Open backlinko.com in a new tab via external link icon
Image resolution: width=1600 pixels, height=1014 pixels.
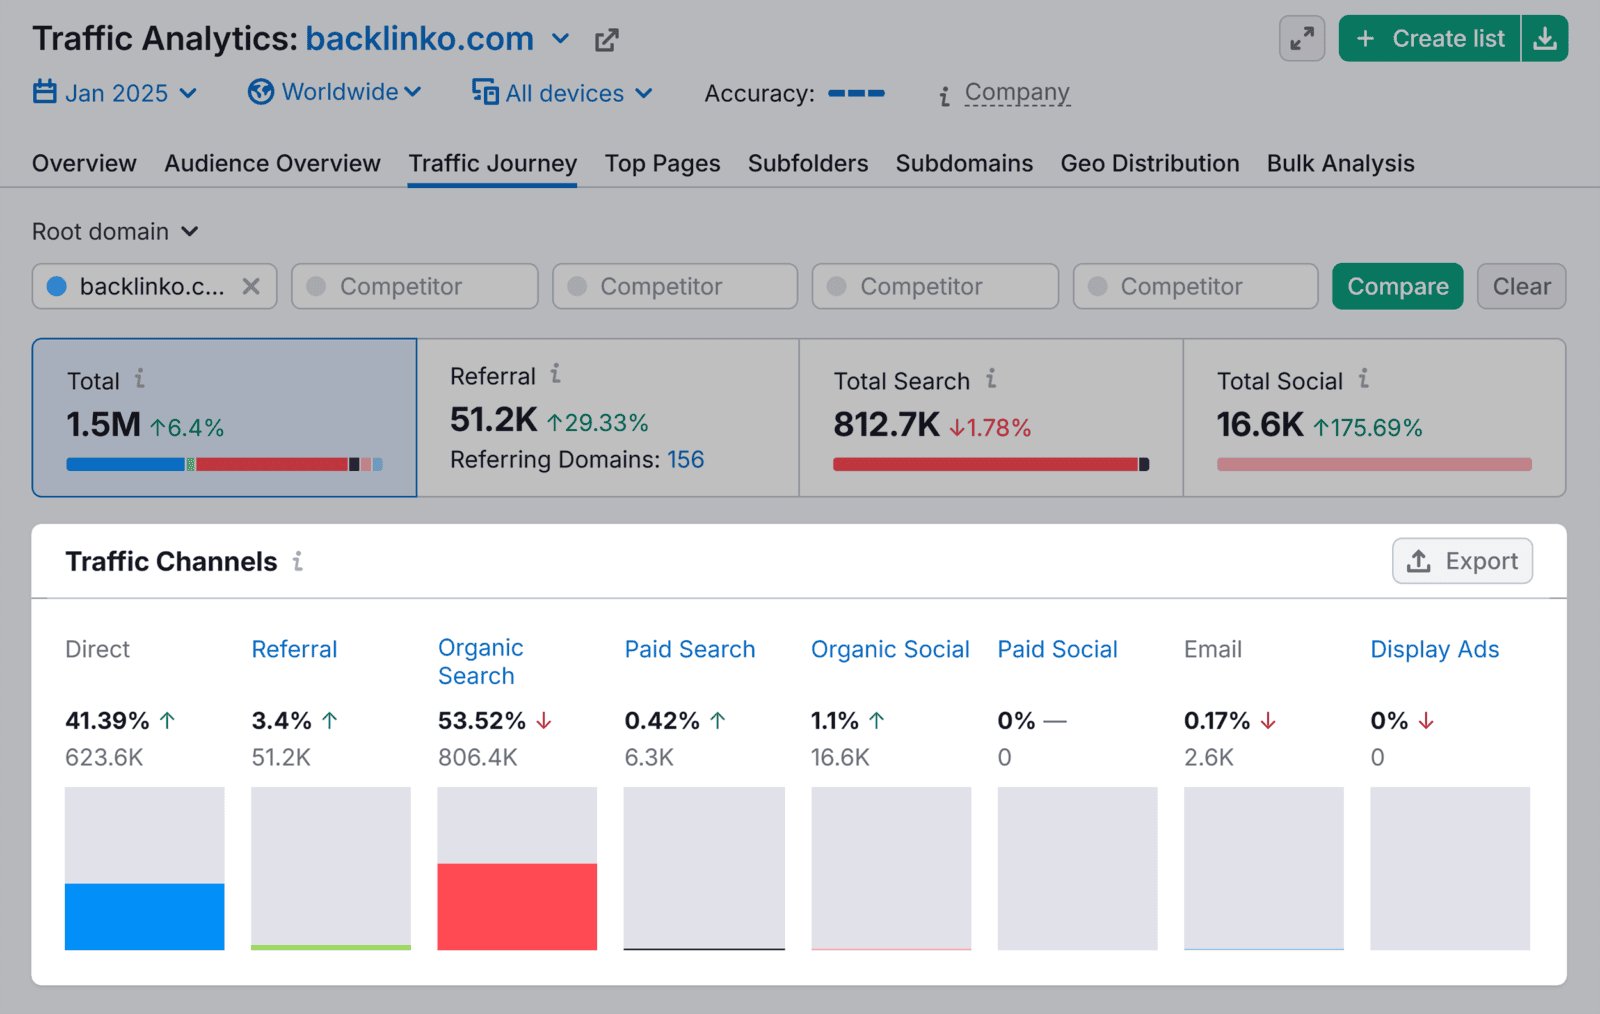(606, 38)
